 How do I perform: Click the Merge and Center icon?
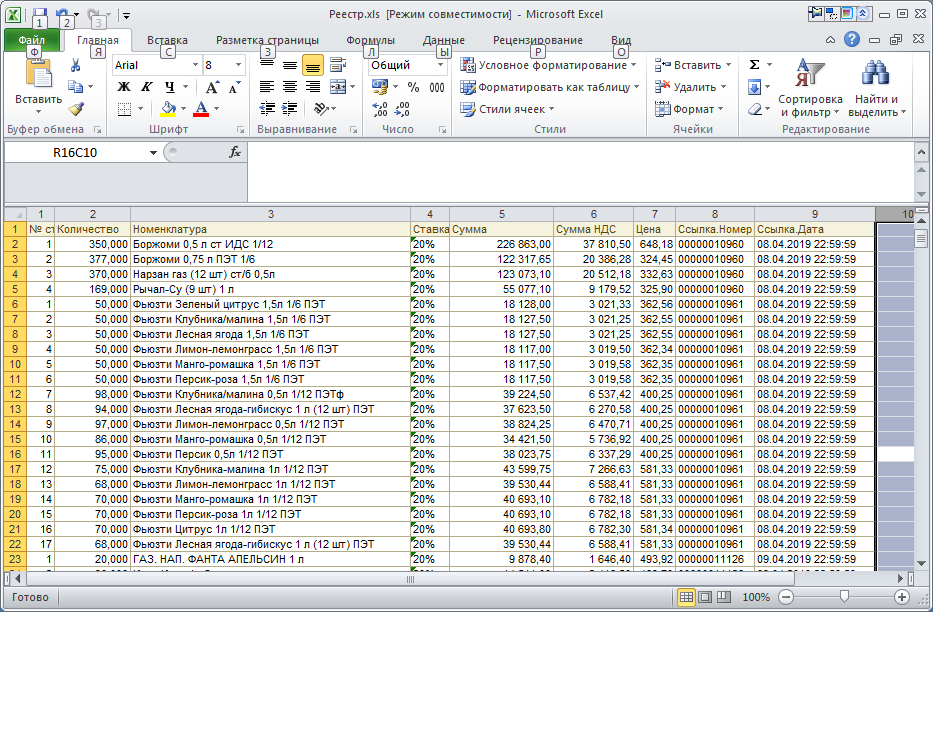pos(338,87)
